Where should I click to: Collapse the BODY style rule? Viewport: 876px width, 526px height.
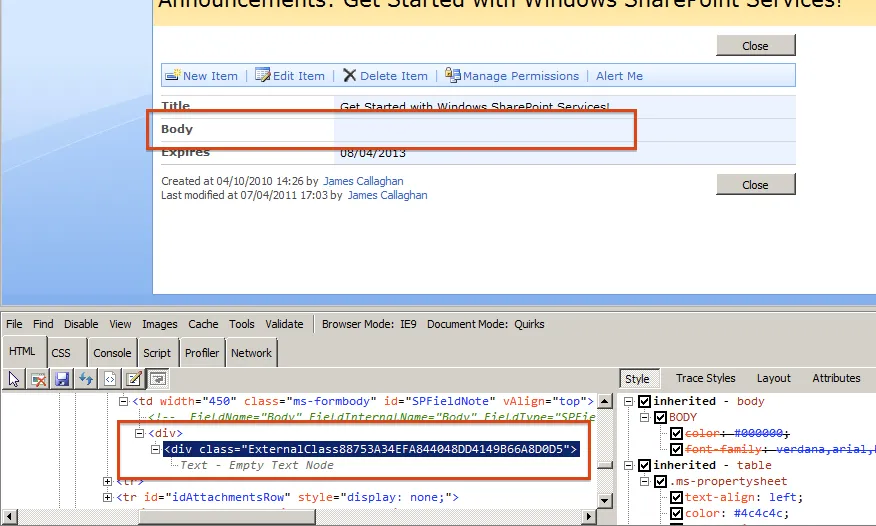point(645,418)
